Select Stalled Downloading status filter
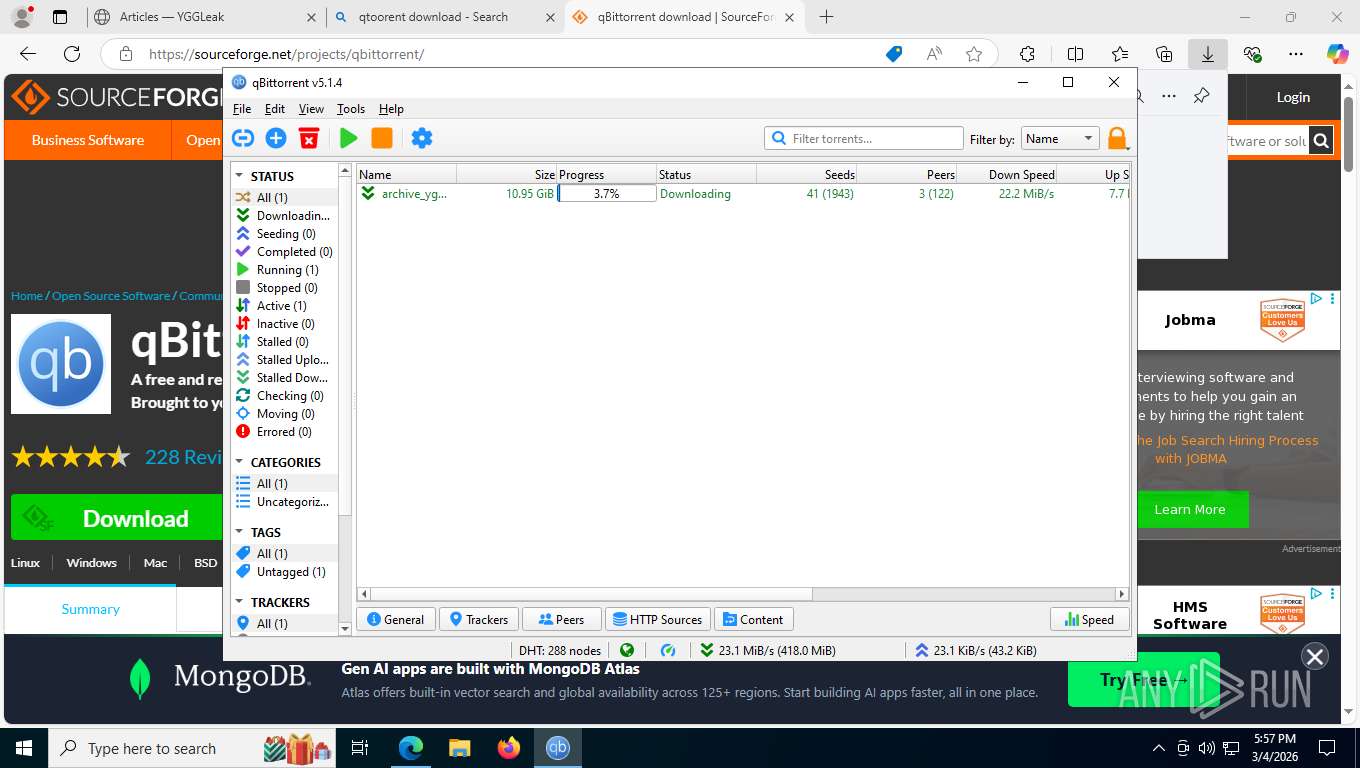The image size is (1360, 768). click(x=284, y=378)
